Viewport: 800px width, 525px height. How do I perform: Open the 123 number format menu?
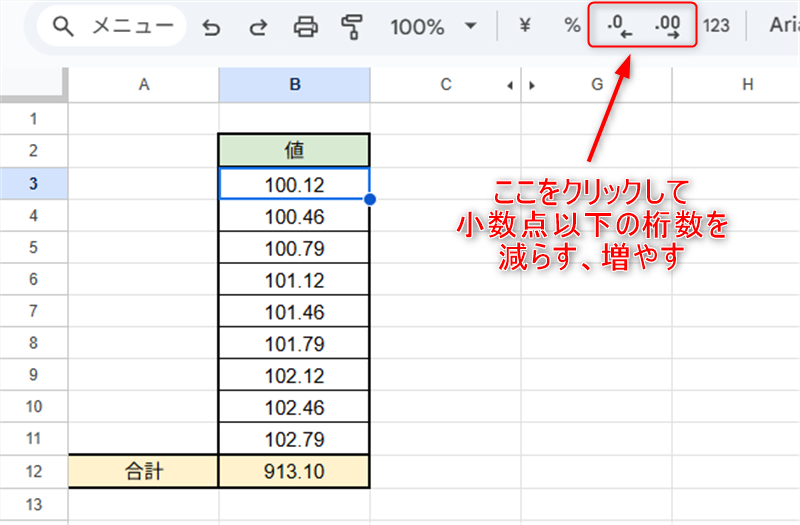(716, 26)
